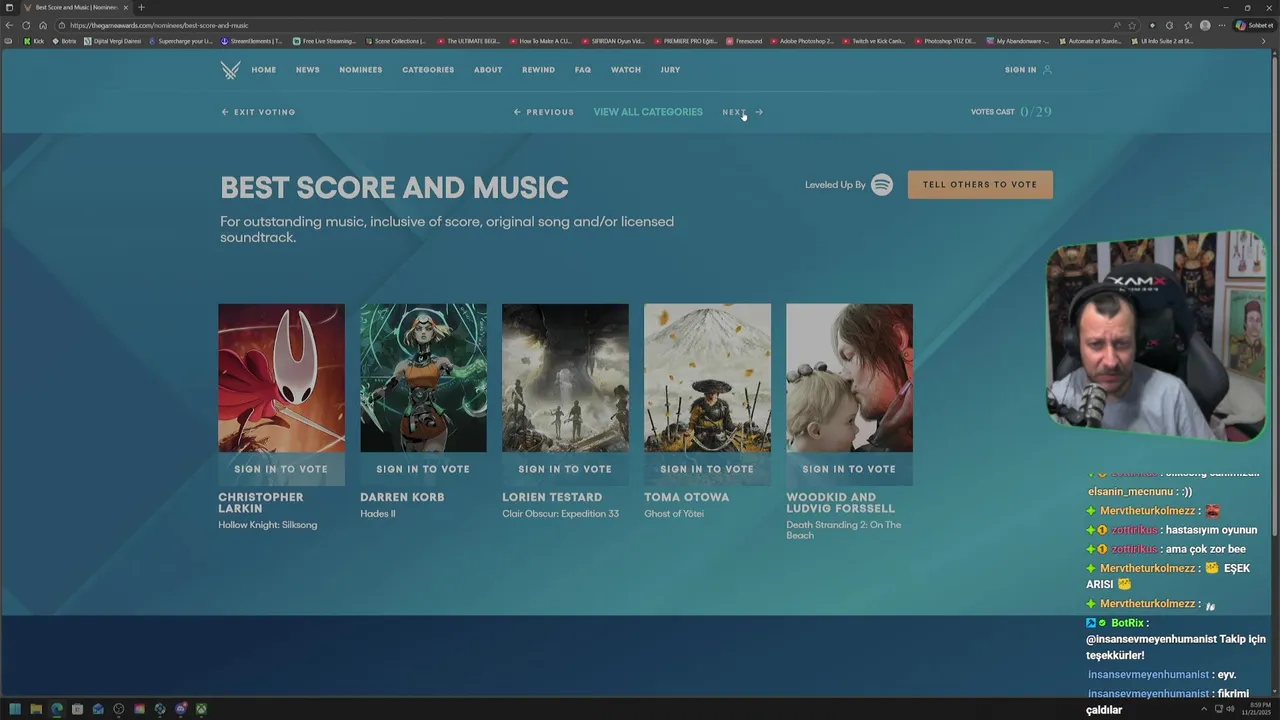This screenshot has height=720, width=1280.
Task: Open the StreamElements bookmark
Action: click(251, 41)
